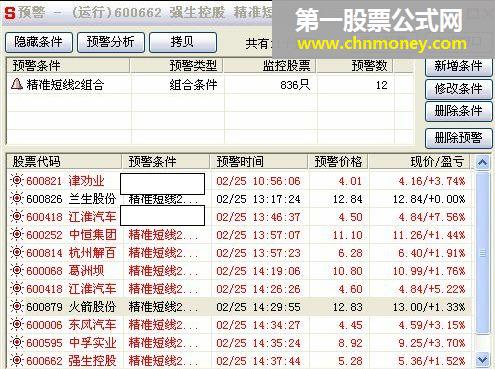Click alert time 02/25 10:56:06
The height and width of the screenshot is (369, 495).
coord(258,181)
